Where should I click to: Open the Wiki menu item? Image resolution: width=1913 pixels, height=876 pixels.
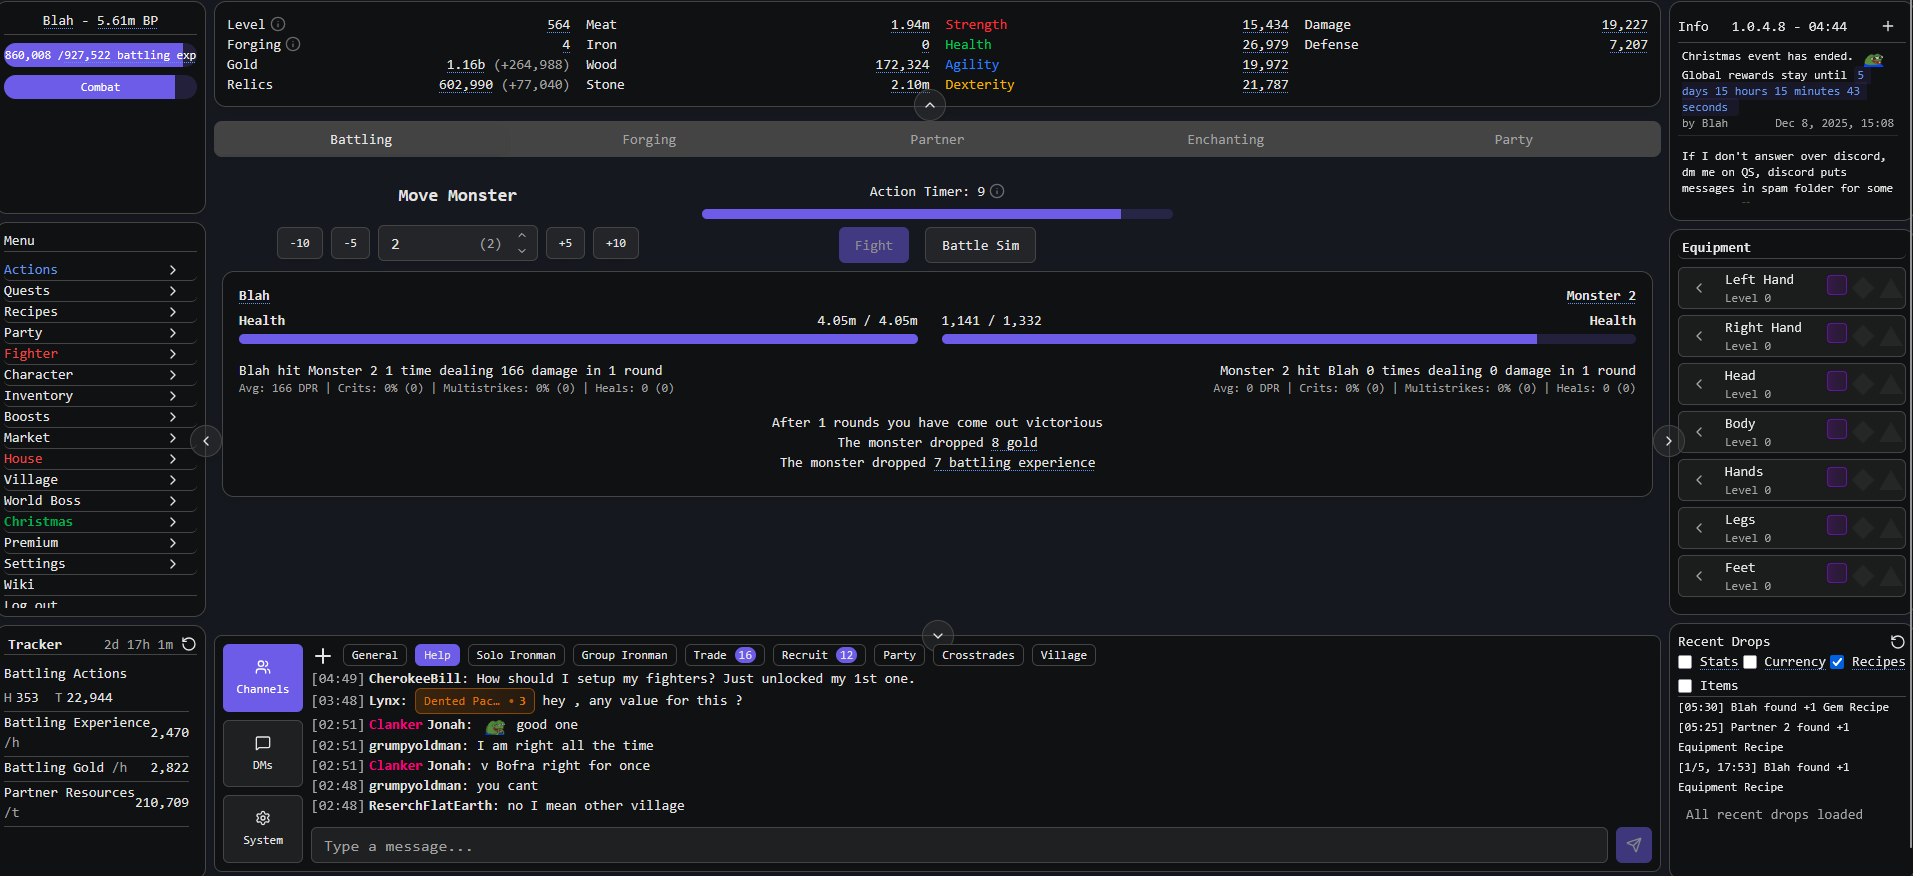[x=100, y=585]
